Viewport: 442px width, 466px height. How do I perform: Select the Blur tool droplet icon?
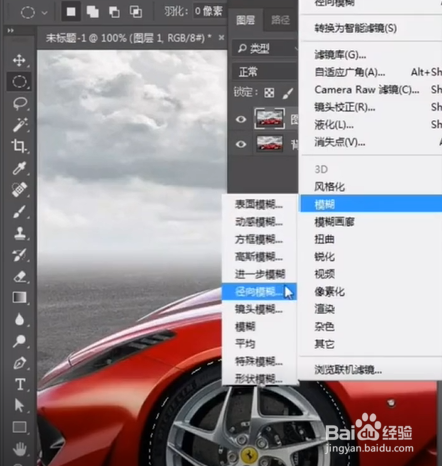tap(20, 319)
